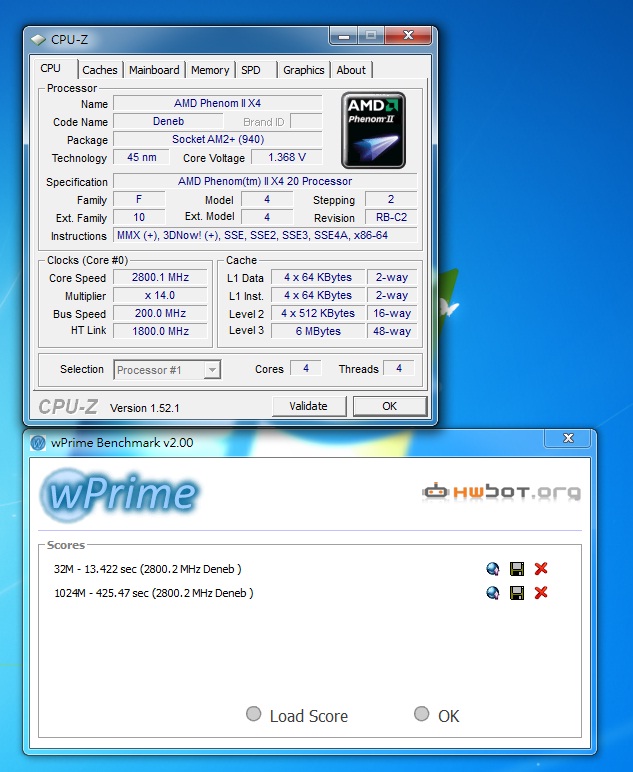Viewport: 633px width, 772px height.
Task: Click the OK button in CPU-Z
Action: tap(390, 406)
